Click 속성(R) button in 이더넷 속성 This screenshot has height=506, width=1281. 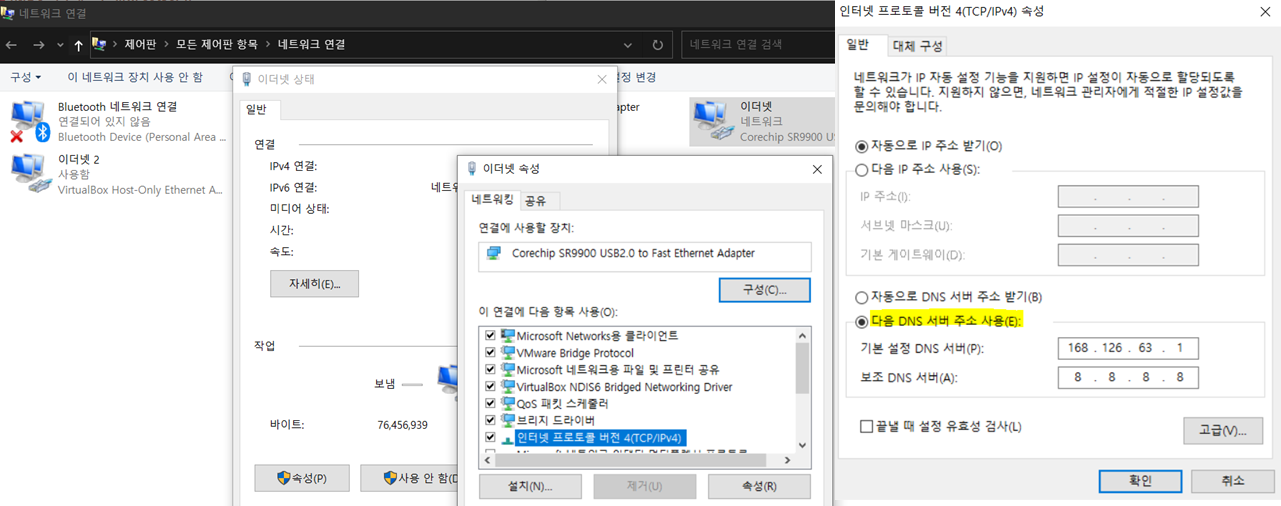[759, 487]
